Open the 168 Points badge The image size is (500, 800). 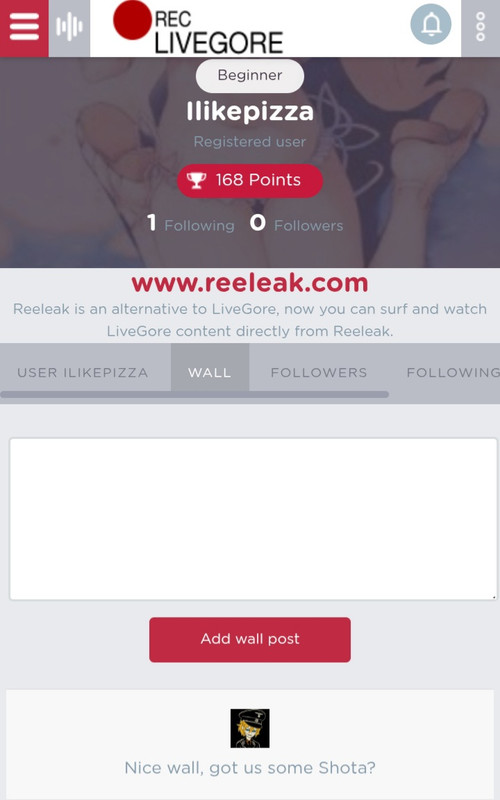click(250, 181)
